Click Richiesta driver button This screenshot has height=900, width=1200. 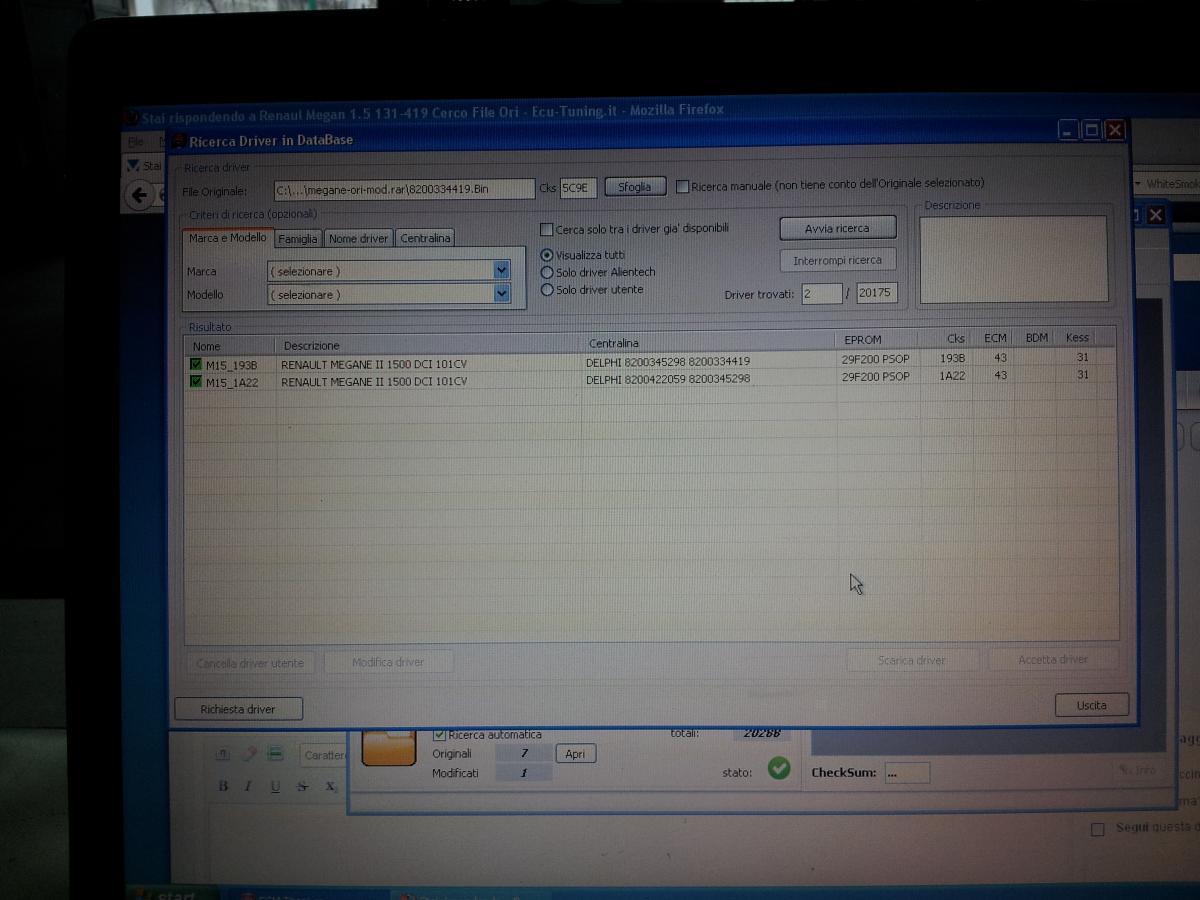click(238, 709)
